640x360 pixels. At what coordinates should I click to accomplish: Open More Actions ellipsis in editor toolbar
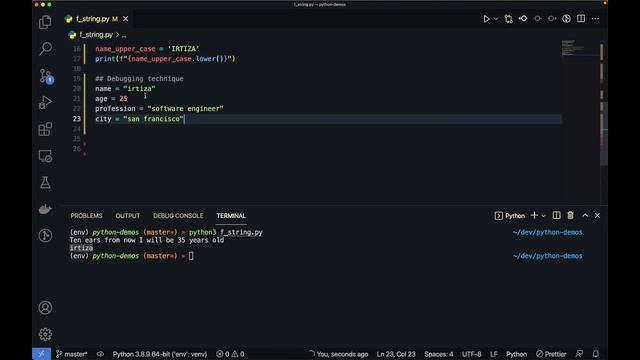pyautogui.click(x=596, y=19)
